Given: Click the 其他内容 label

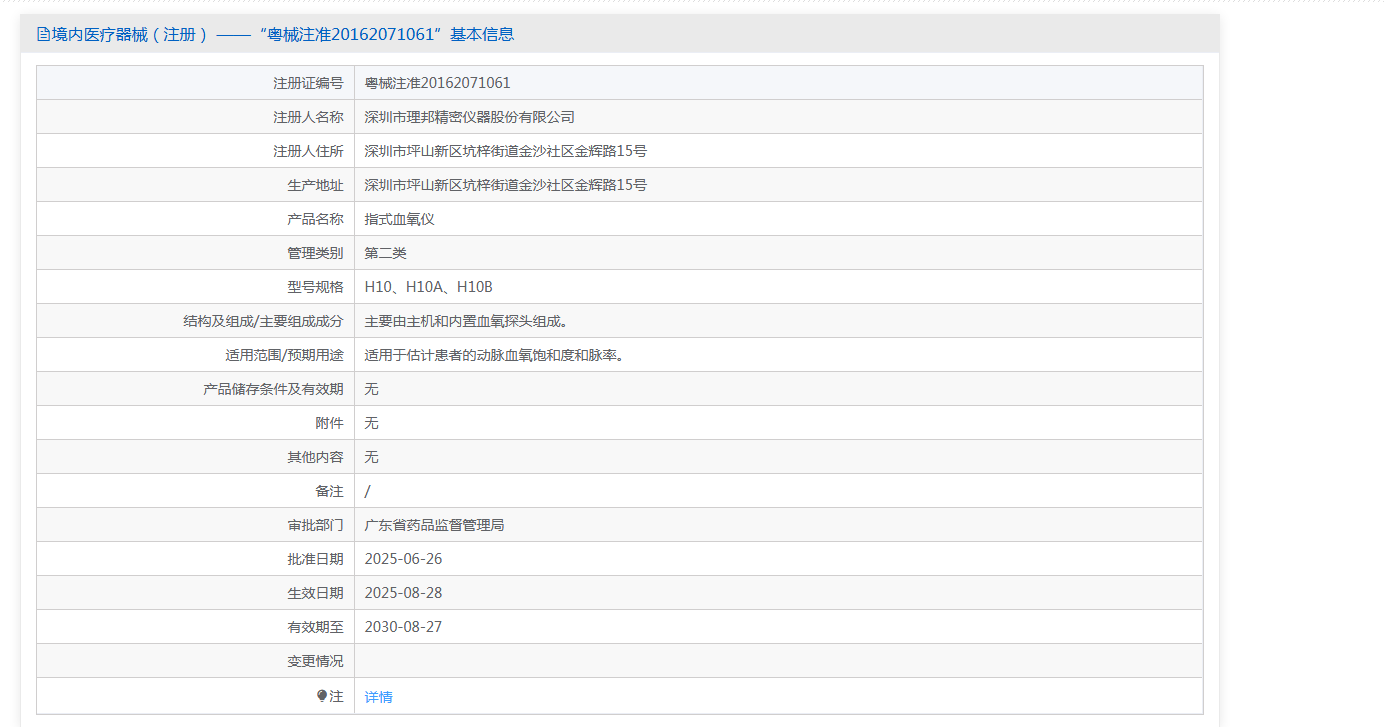Looking at the screenshot, I should pyautogui.click(x=316, y=457).
